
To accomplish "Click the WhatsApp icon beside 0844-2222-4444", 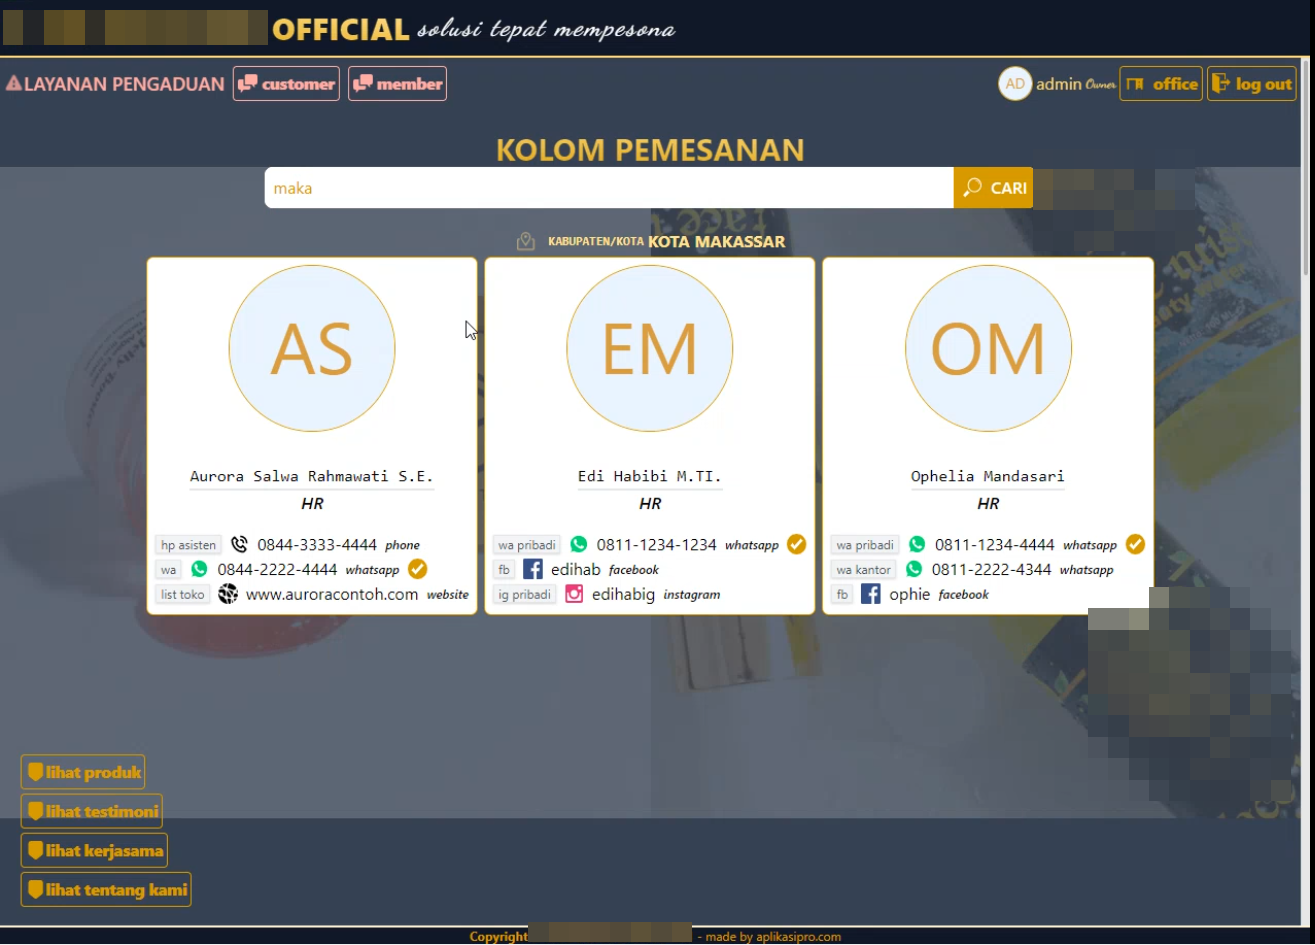I will click(199, 569).
